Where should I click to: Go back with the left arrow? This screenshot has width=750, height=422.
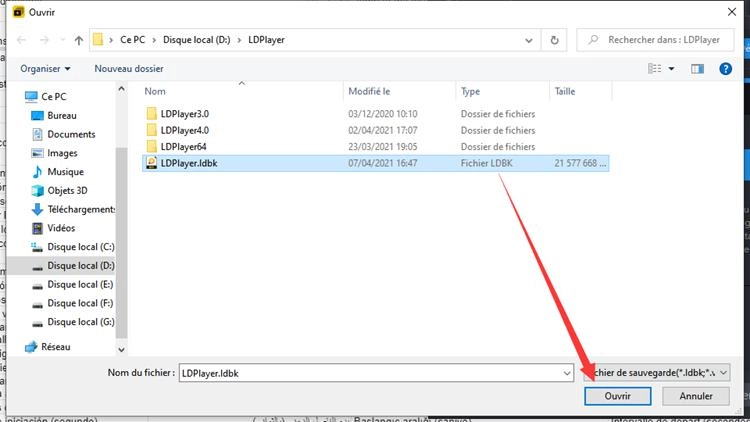click(22, 40)
